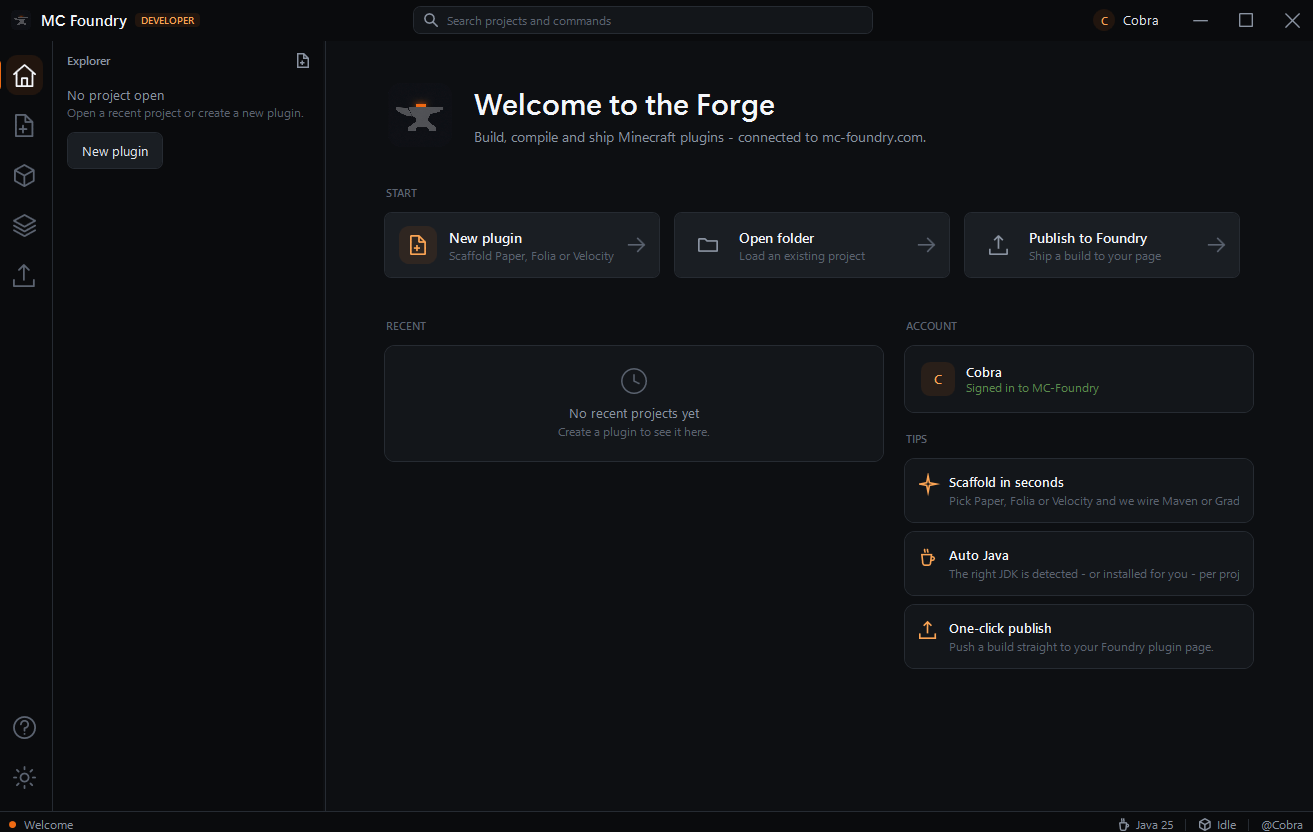Open the One-click publish tip card
This screenshot has height=832, width=1313.
pos(1079,636)
